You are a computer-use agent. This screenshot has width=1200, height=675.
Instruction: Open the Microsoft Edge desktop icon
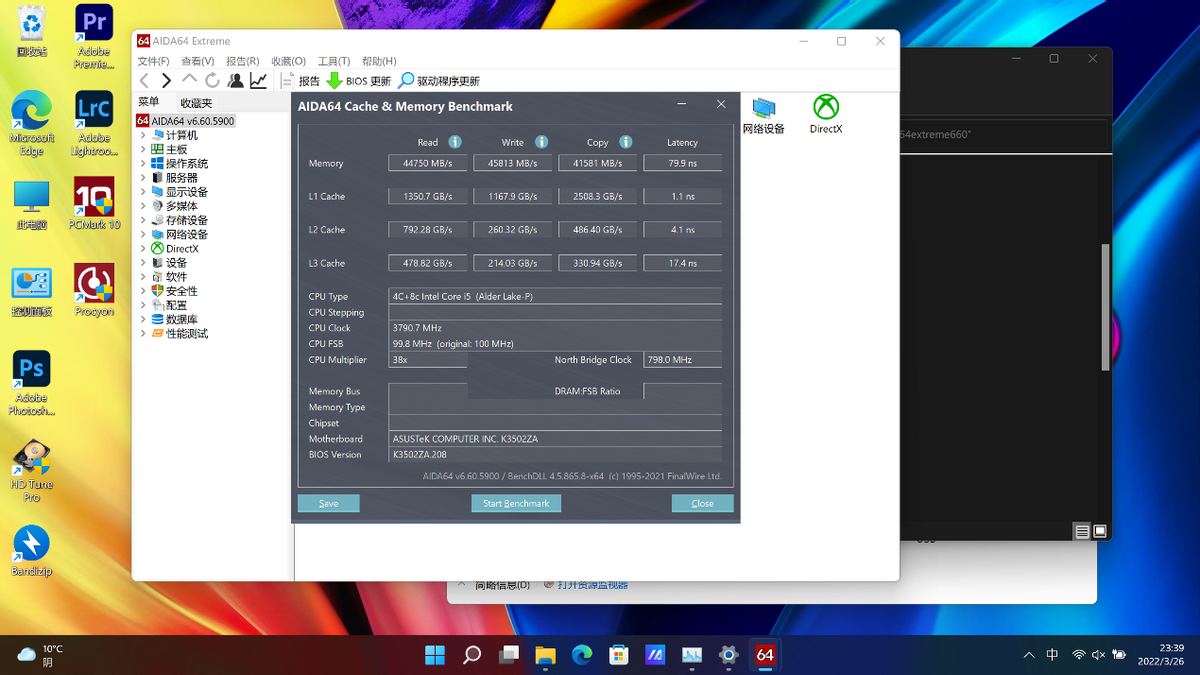click(31, 124)
